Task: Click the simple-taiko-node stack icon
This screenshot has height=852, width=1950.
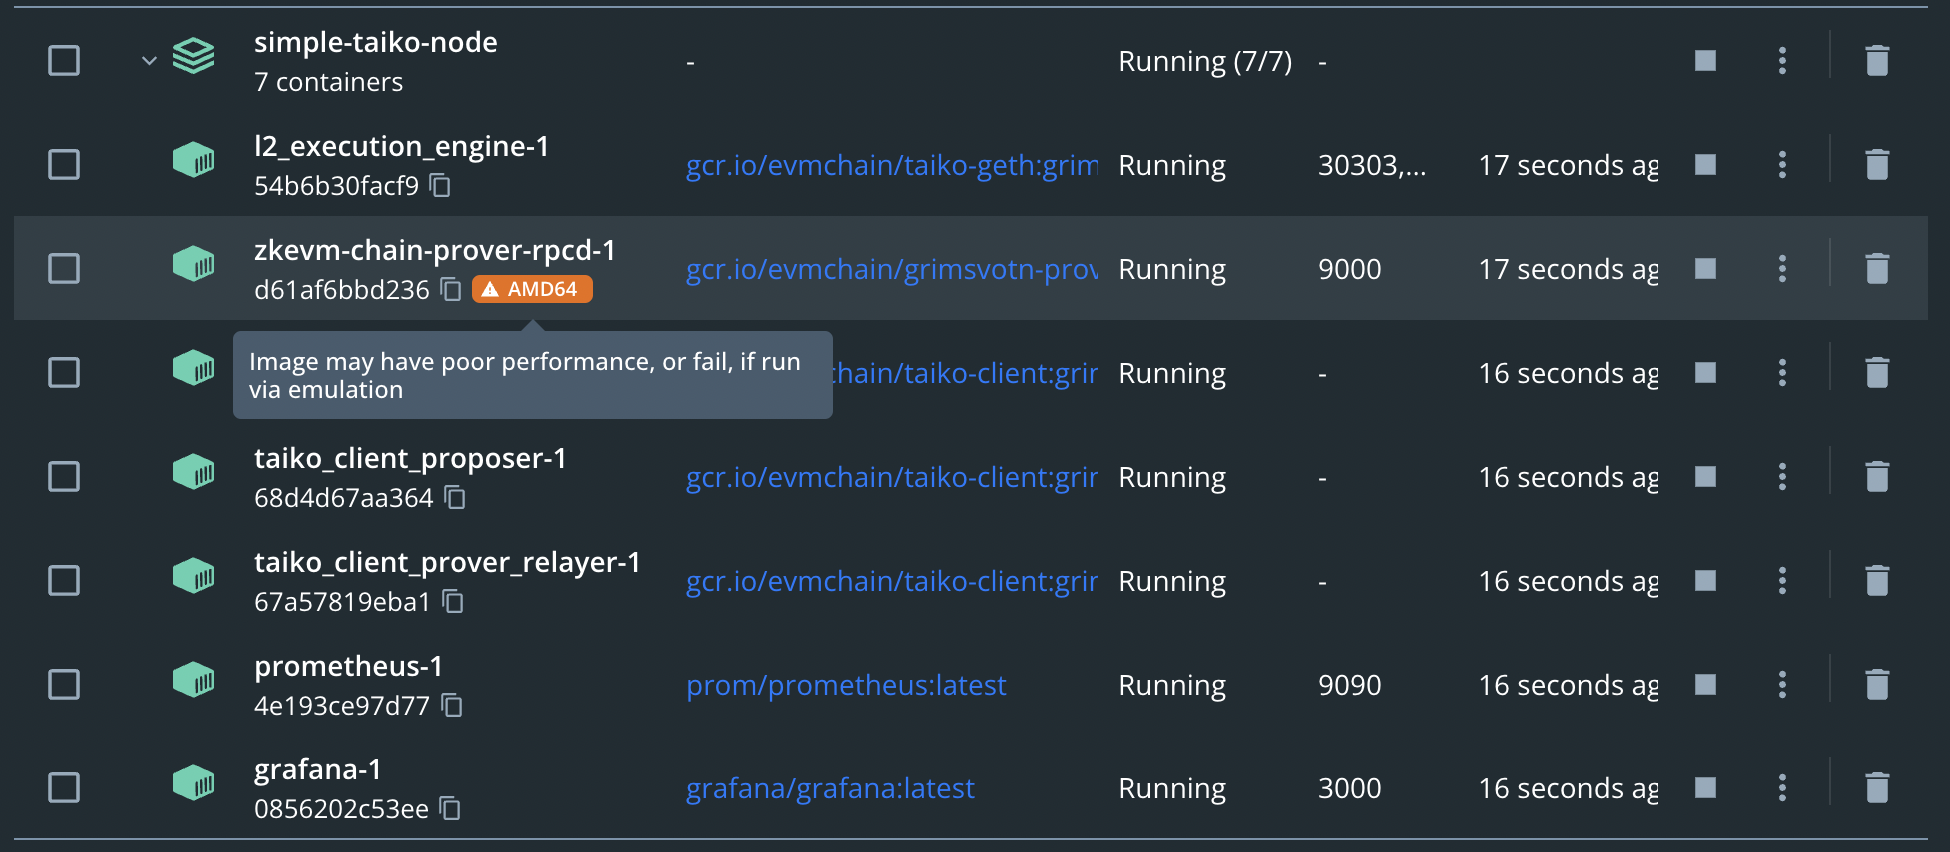Action: (193, 57)
